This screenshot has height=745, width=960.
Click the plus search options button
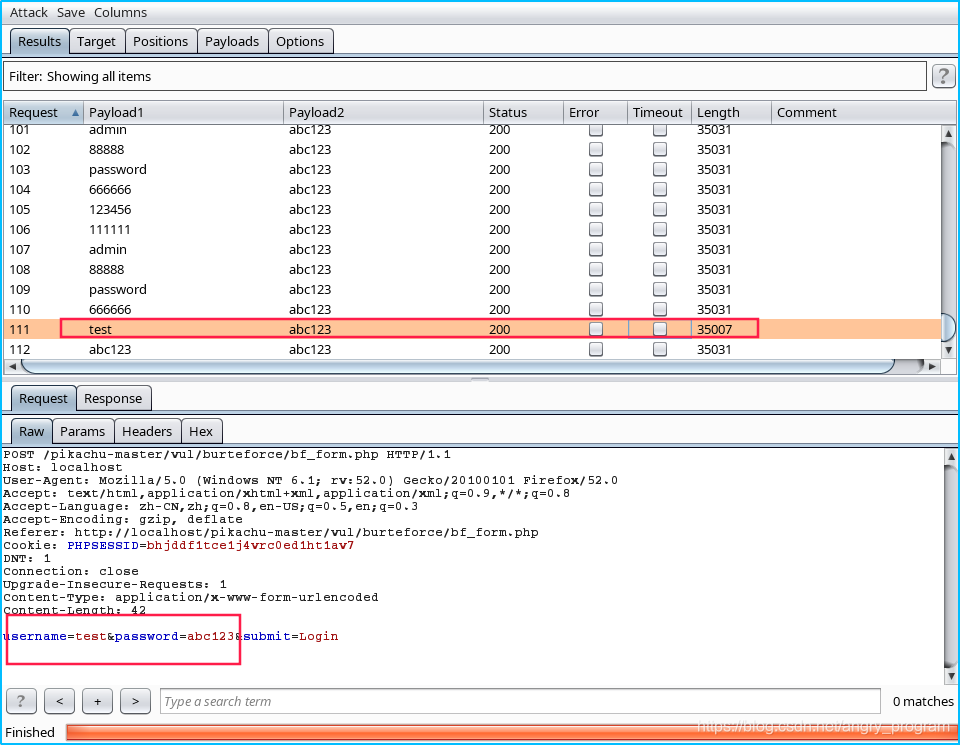tap(97, 701)
